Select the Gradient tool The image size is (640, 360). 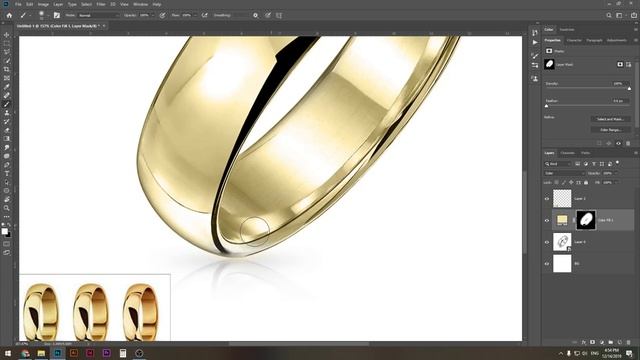pyautogui.click(x=7, y=139)
